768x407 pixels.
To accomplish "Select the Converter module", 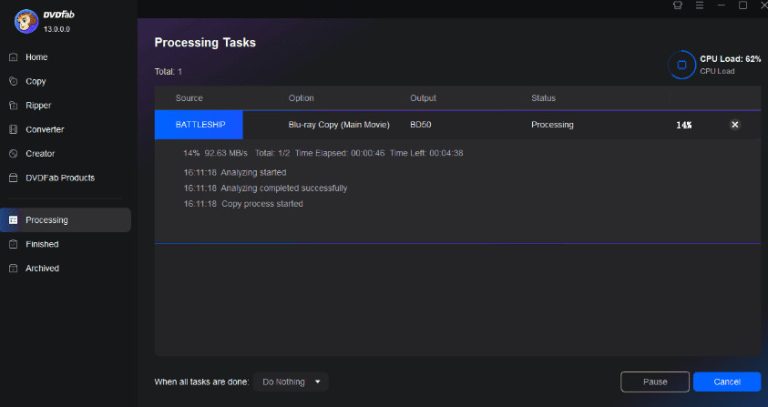I will (44, 129).
